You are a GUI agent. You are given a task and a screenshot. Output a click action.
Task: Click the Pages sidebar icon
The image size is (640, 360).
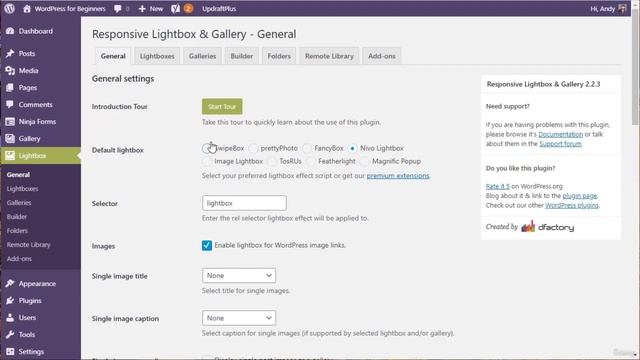point(10,87)
